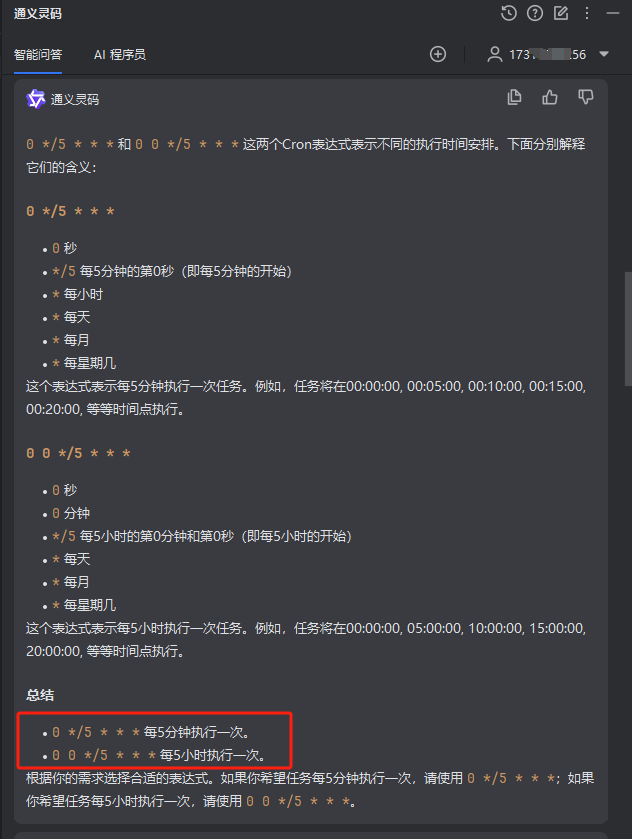Copy the 通义灵码 answer
632x839 pixels.
514,97
